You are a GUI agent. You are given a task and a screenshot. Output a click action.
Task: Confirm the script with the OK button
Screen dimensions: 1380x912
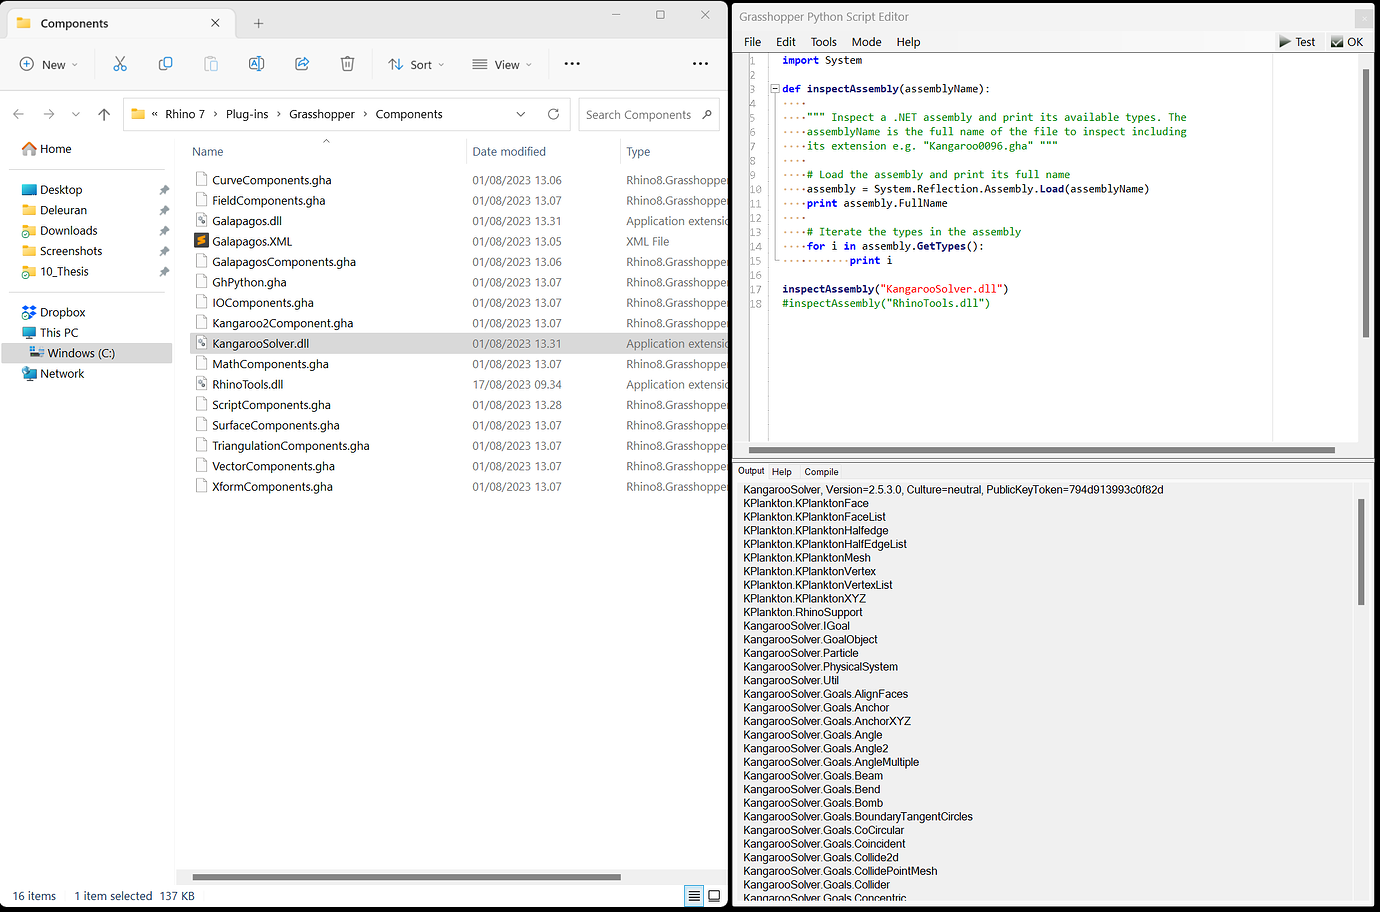[1347, 41]
